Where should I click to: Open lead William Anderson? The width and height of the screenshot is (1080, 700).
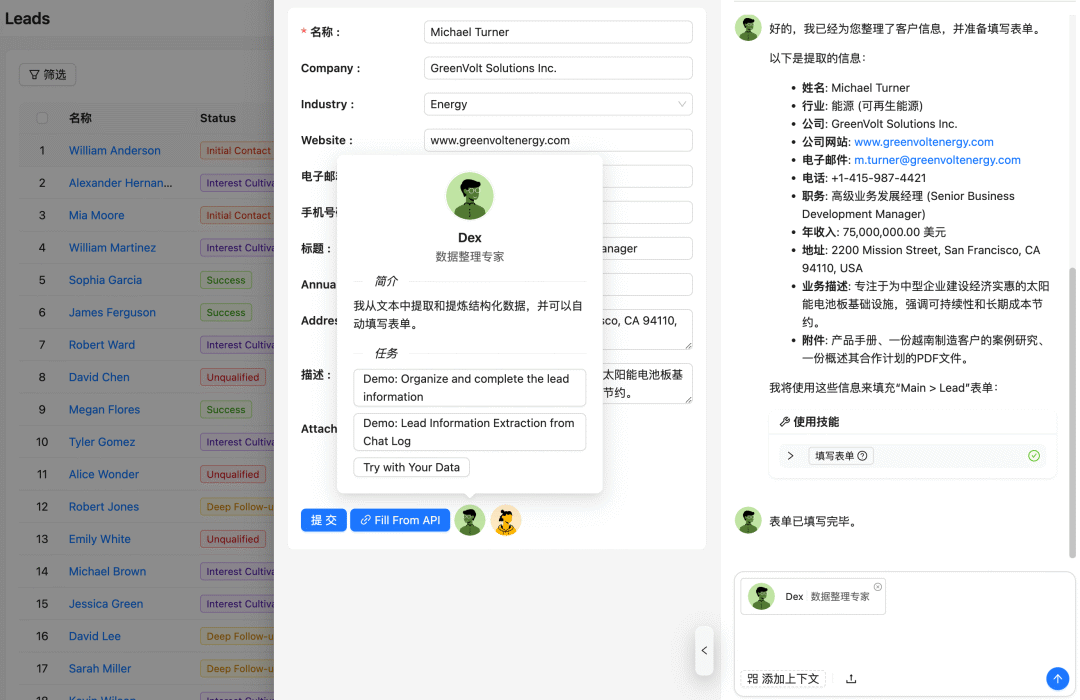click(114, 150)
